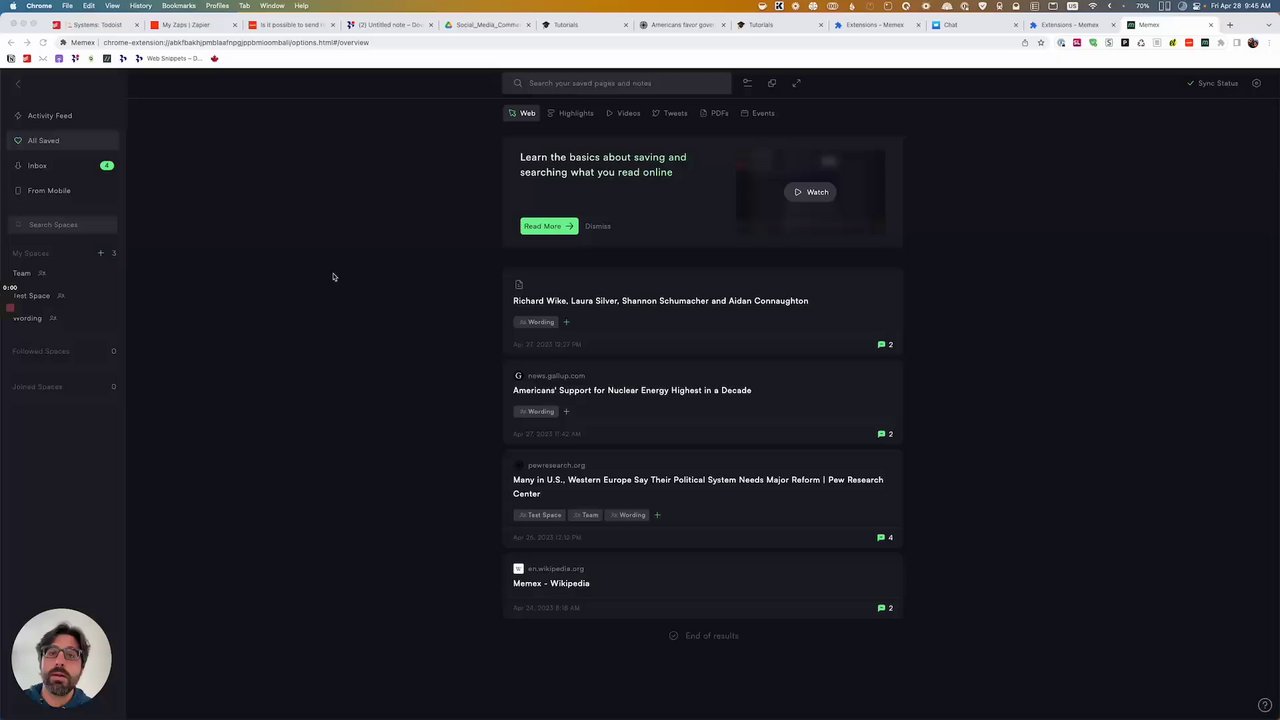The height and width of the screenshot is (720, 1280).
Task: Reload the page
Action: [42, 43]
